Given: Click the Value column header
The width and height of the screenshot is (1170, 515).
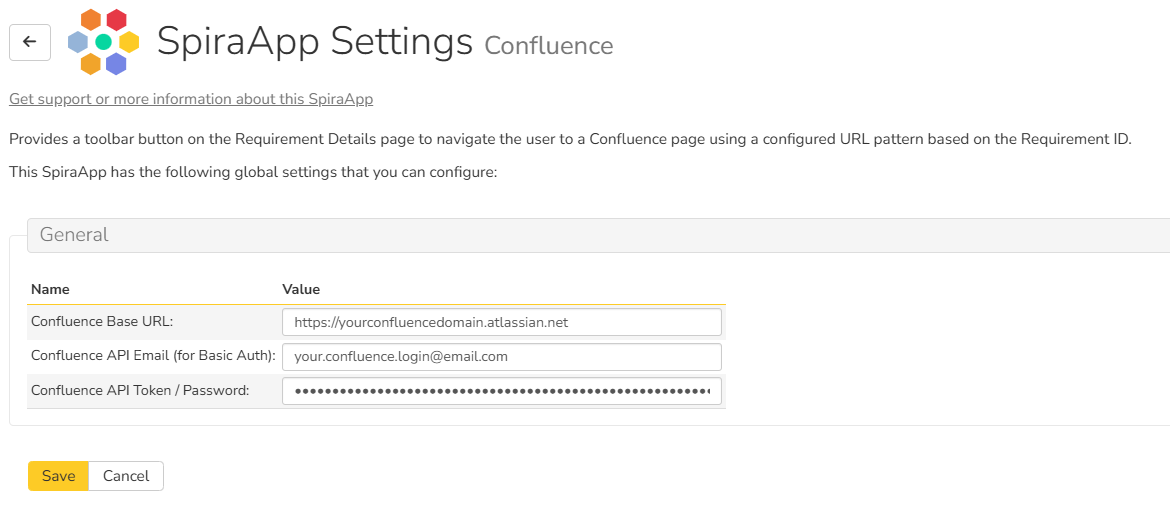Looking at the screenshot, I should point(301,289).
